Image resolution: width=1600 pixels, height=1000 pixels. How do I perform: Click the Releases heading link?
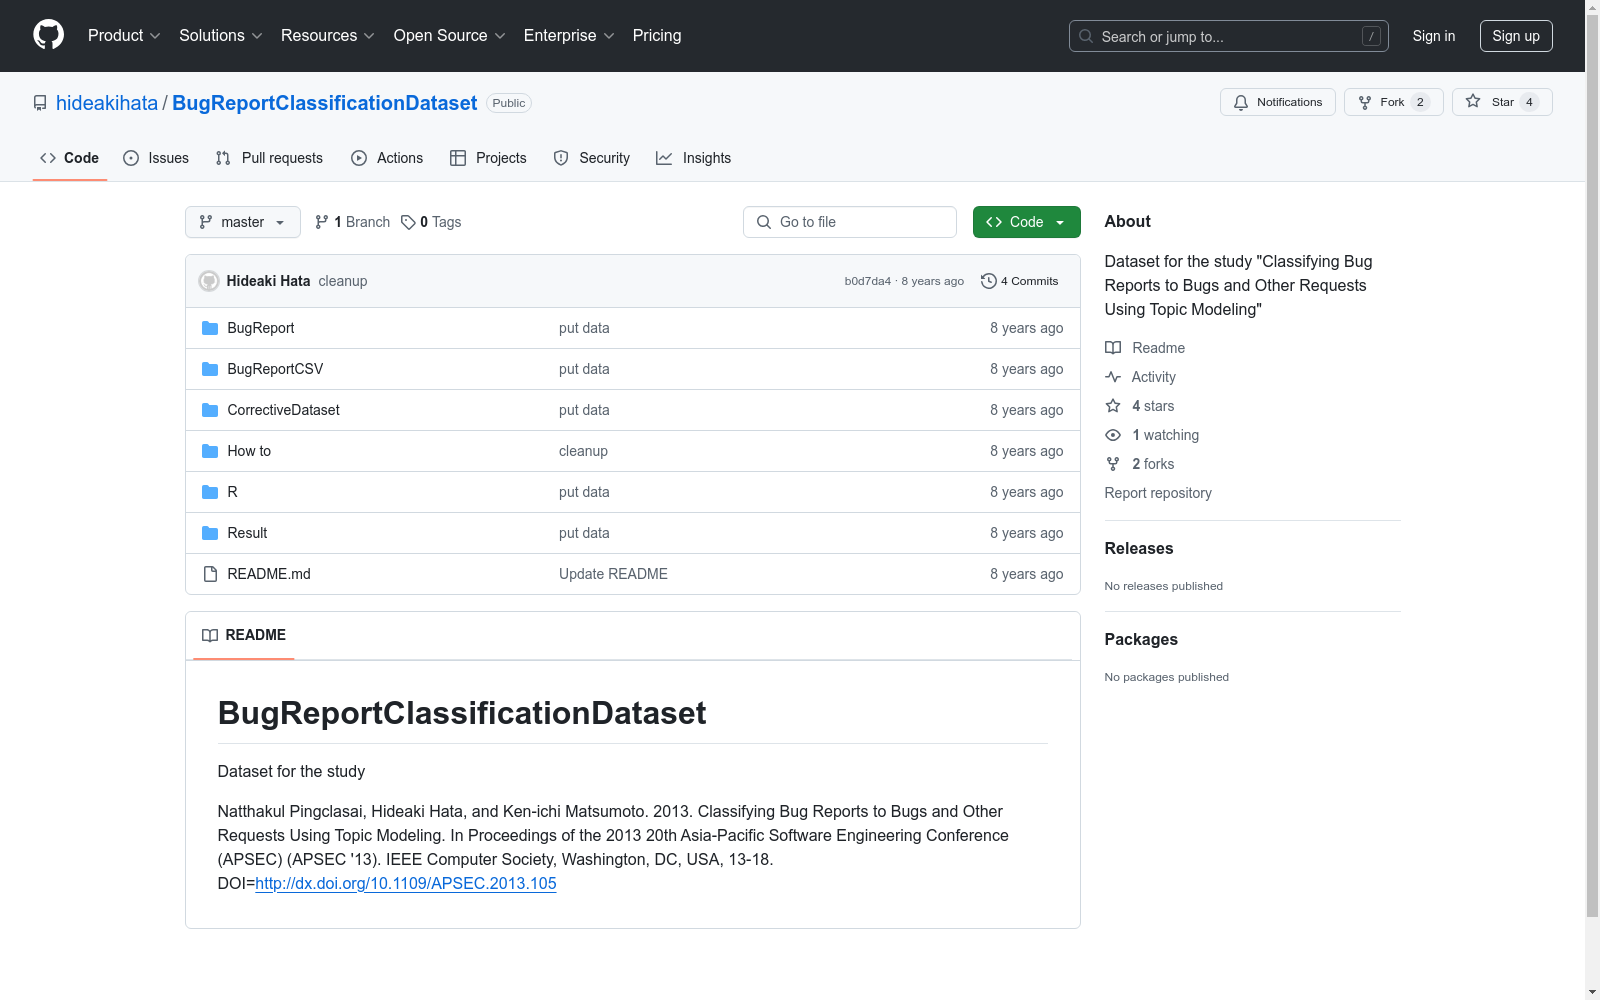pos(1139,548)
